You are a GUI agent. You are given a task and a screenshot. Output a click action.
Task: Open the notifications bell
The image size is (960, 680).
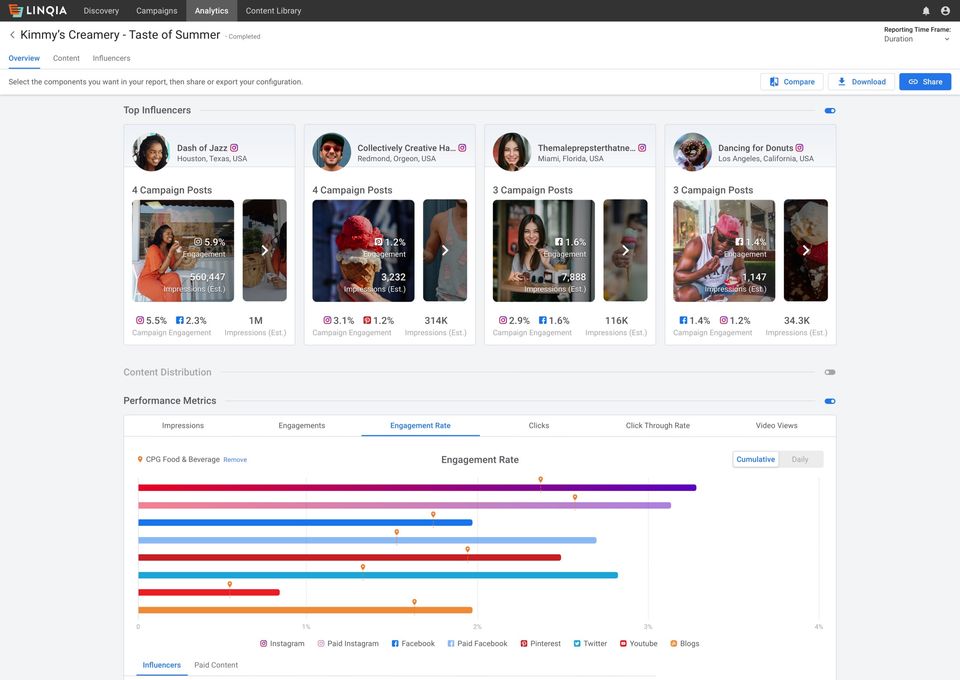[926, 10]
